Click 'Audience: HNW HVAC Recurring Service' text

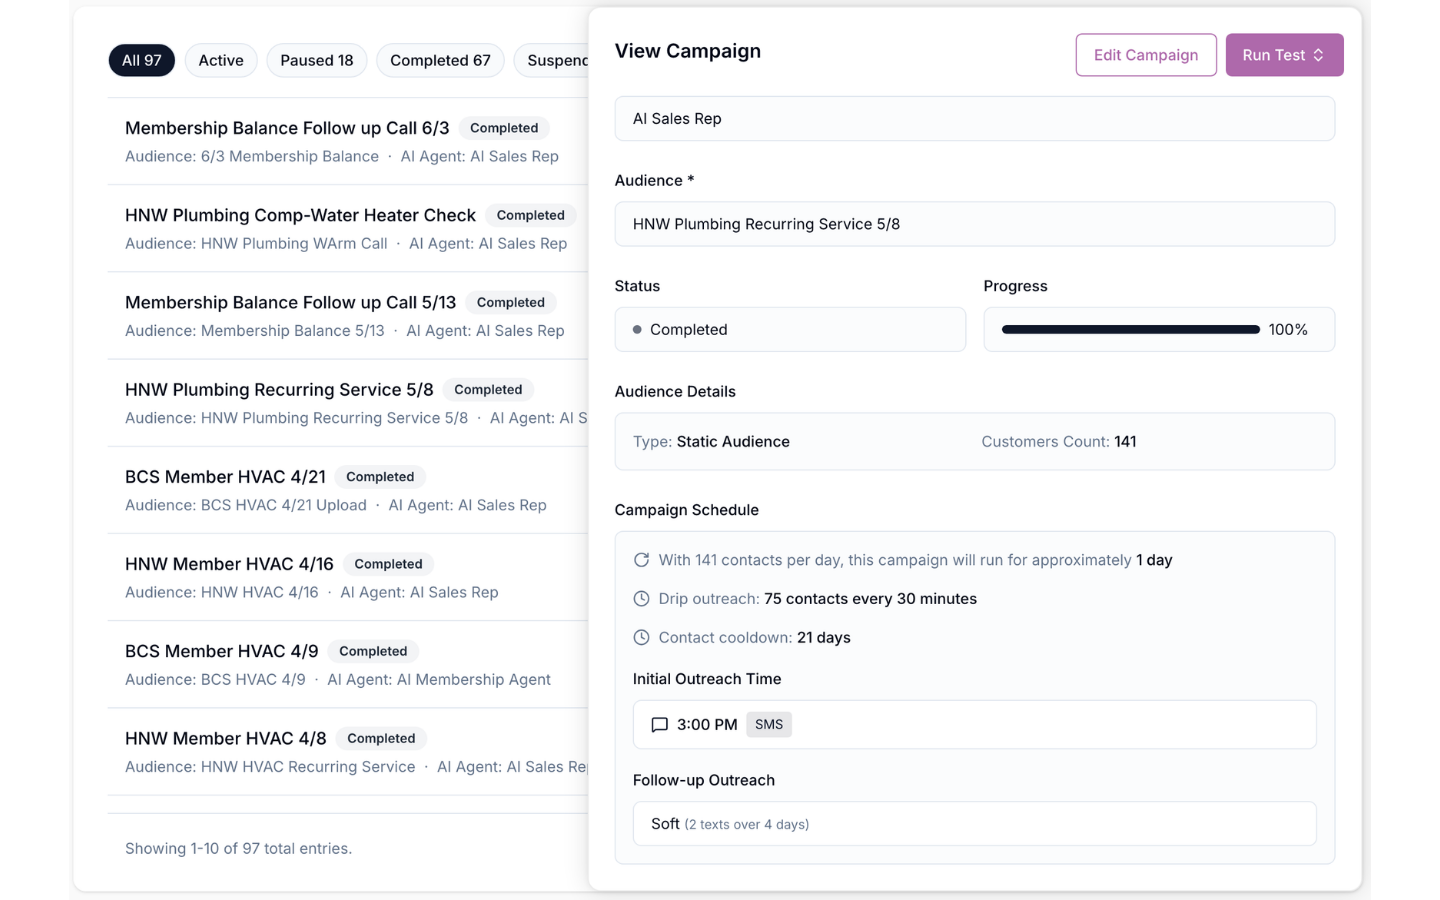270,766
